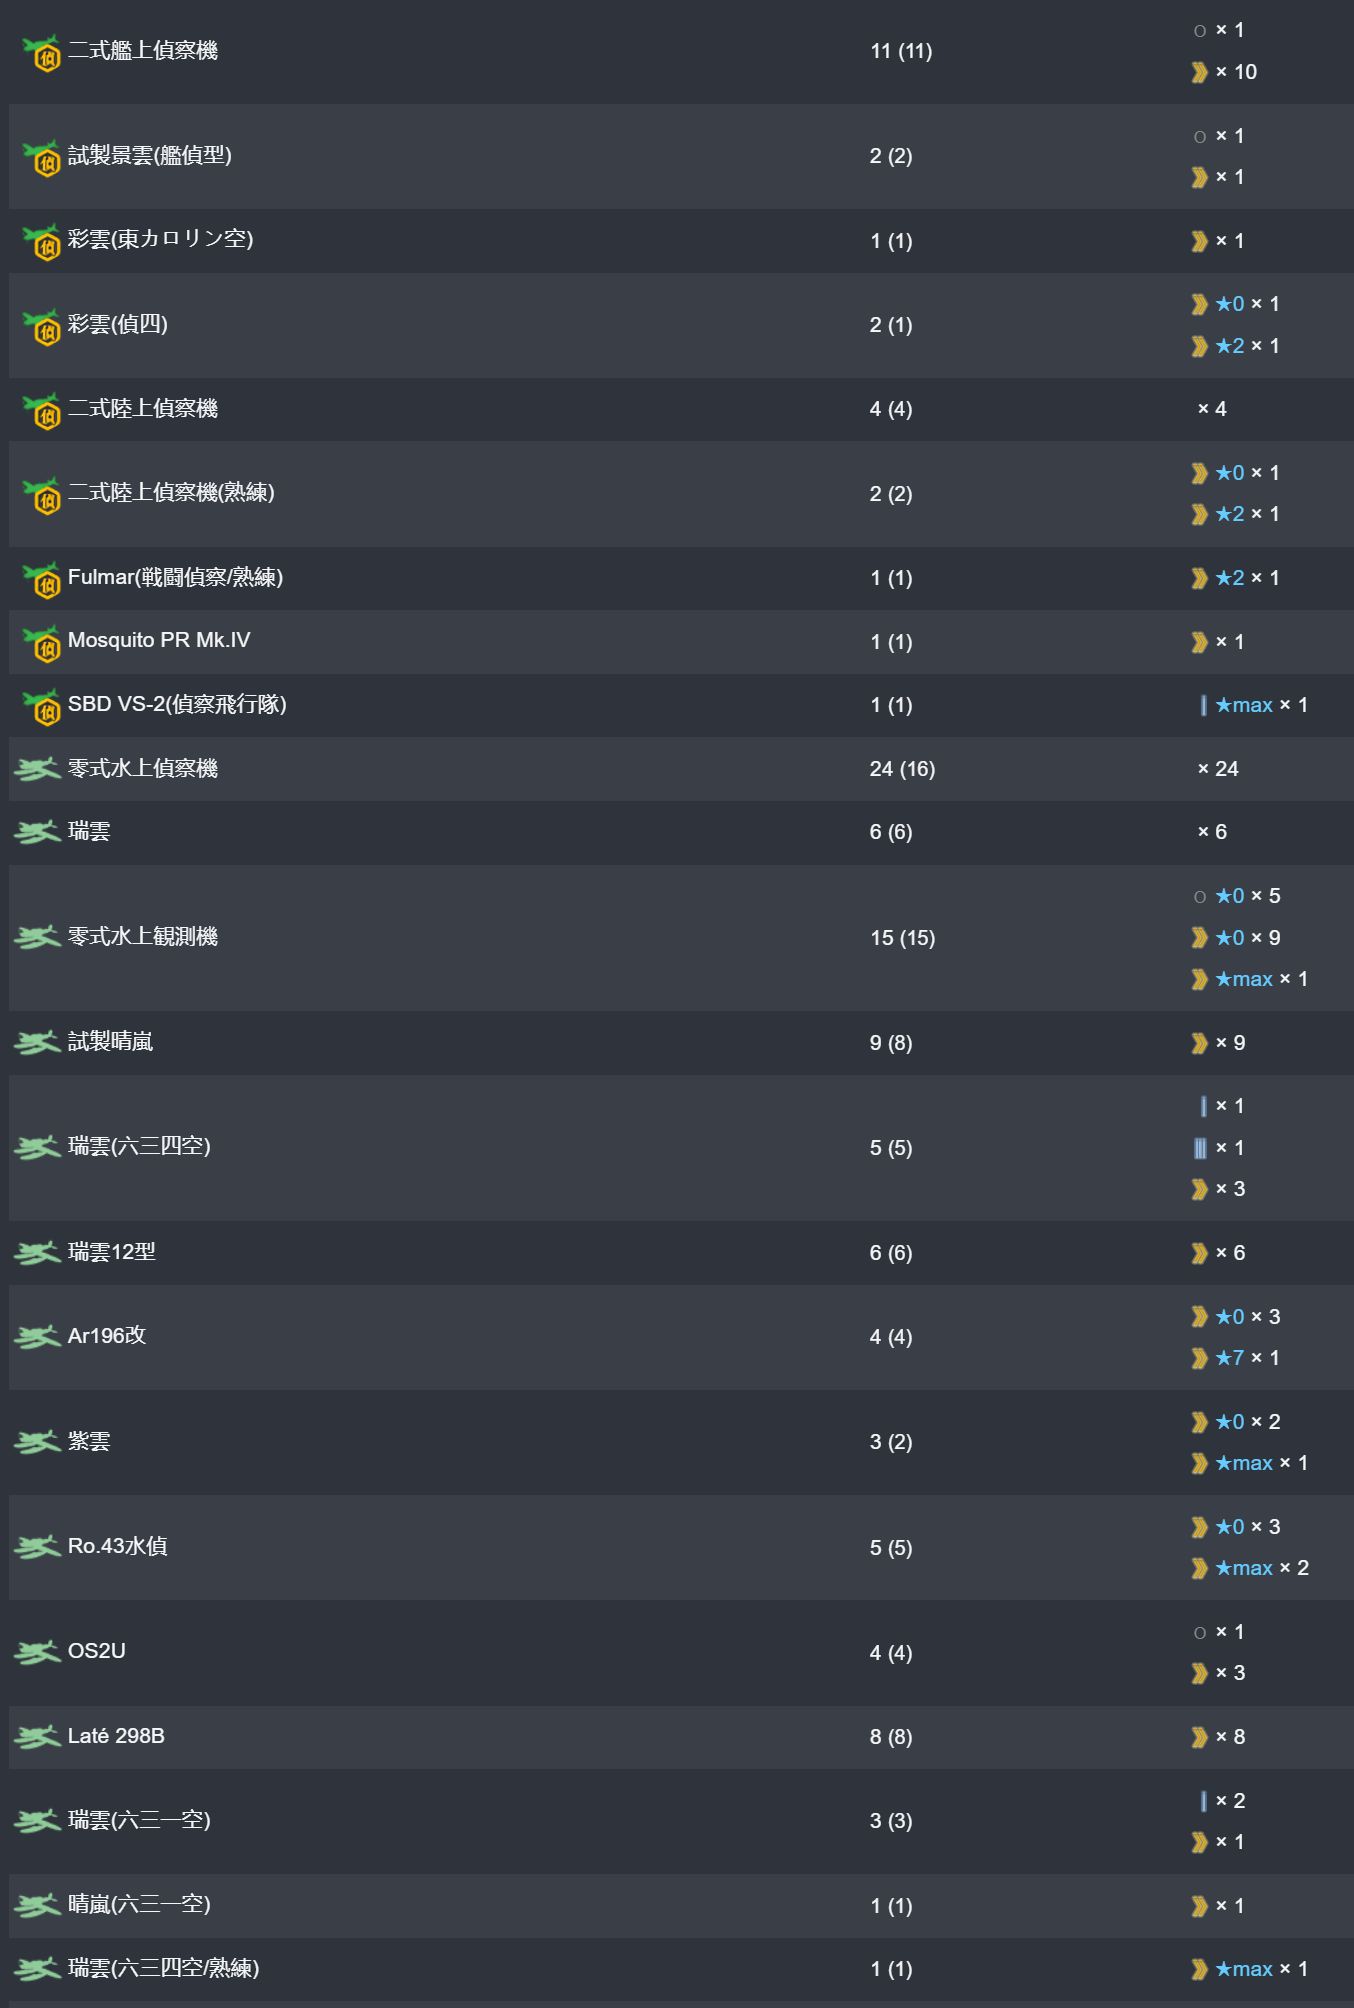The image size is (1354, 2008).
Task: Select the 瑞雲12型 equipment name
Action: (111, 1252)
